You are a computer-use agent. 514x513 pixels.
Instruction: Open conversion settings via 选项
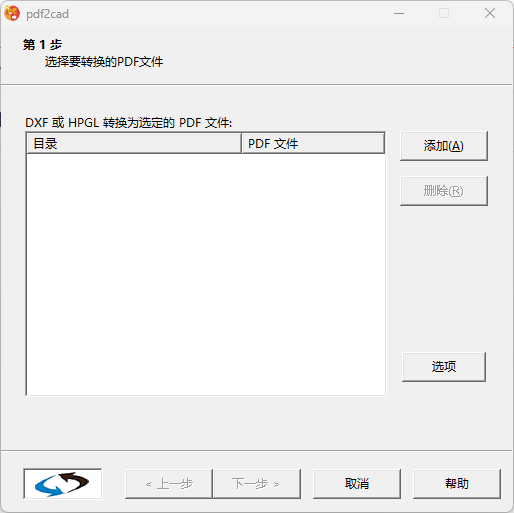click(444, 367)
